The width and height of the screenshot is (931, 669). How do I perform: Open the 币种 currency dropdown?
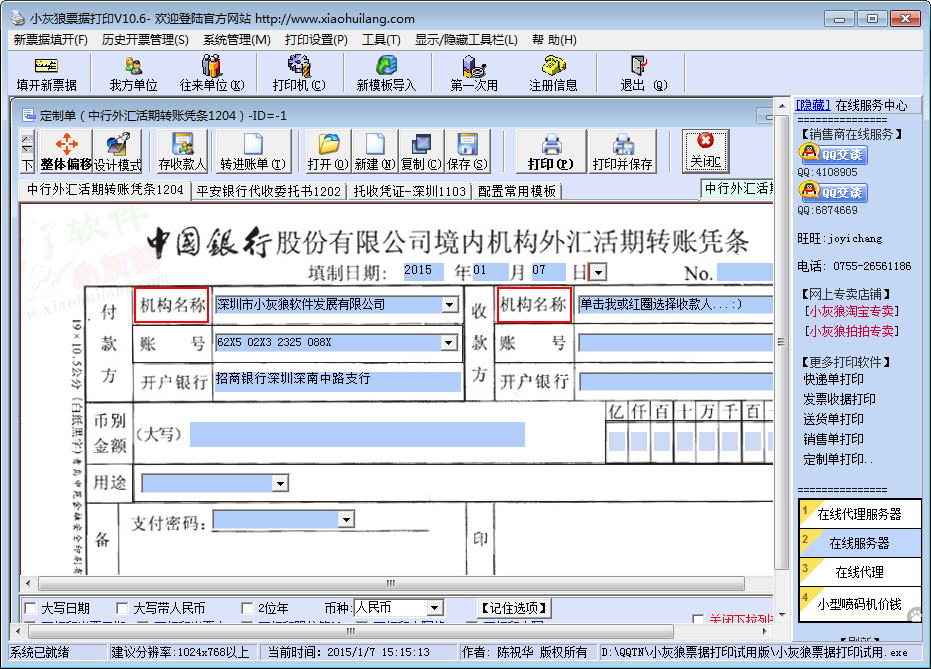pos(434,608)
